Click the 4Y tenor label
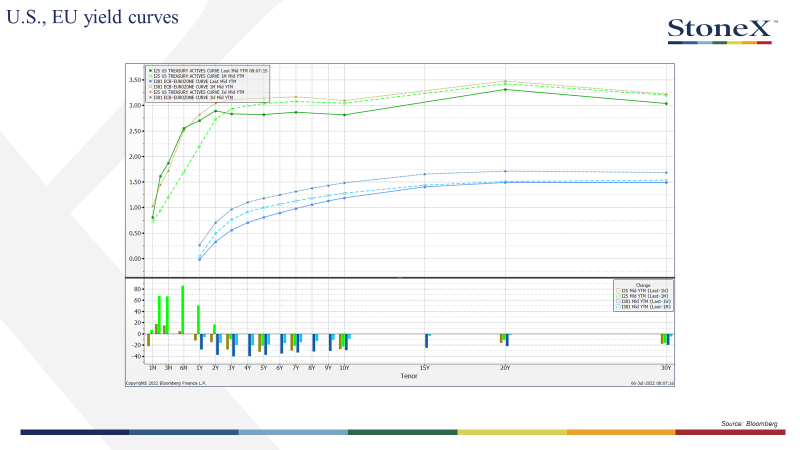This screenshot has width=800, height=450. 247,368
